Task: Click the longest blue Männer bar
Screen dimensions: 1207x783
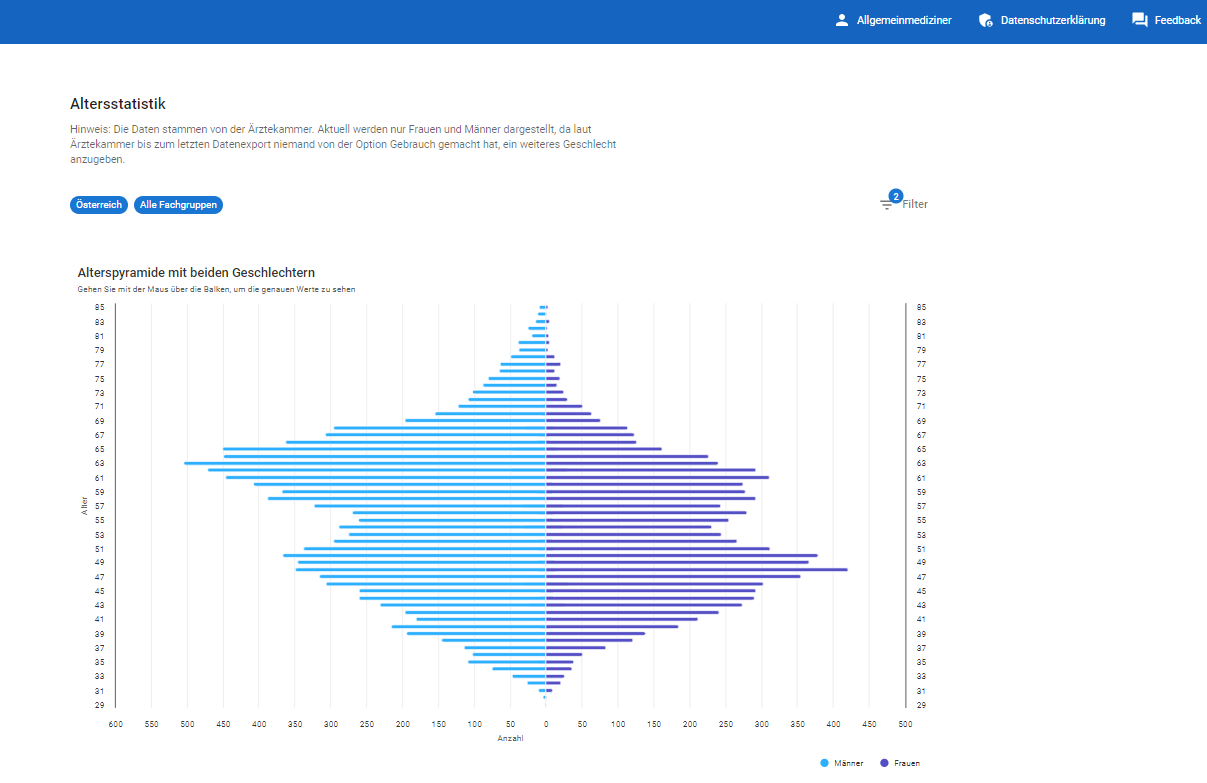Action: click(x=365, y=463)
